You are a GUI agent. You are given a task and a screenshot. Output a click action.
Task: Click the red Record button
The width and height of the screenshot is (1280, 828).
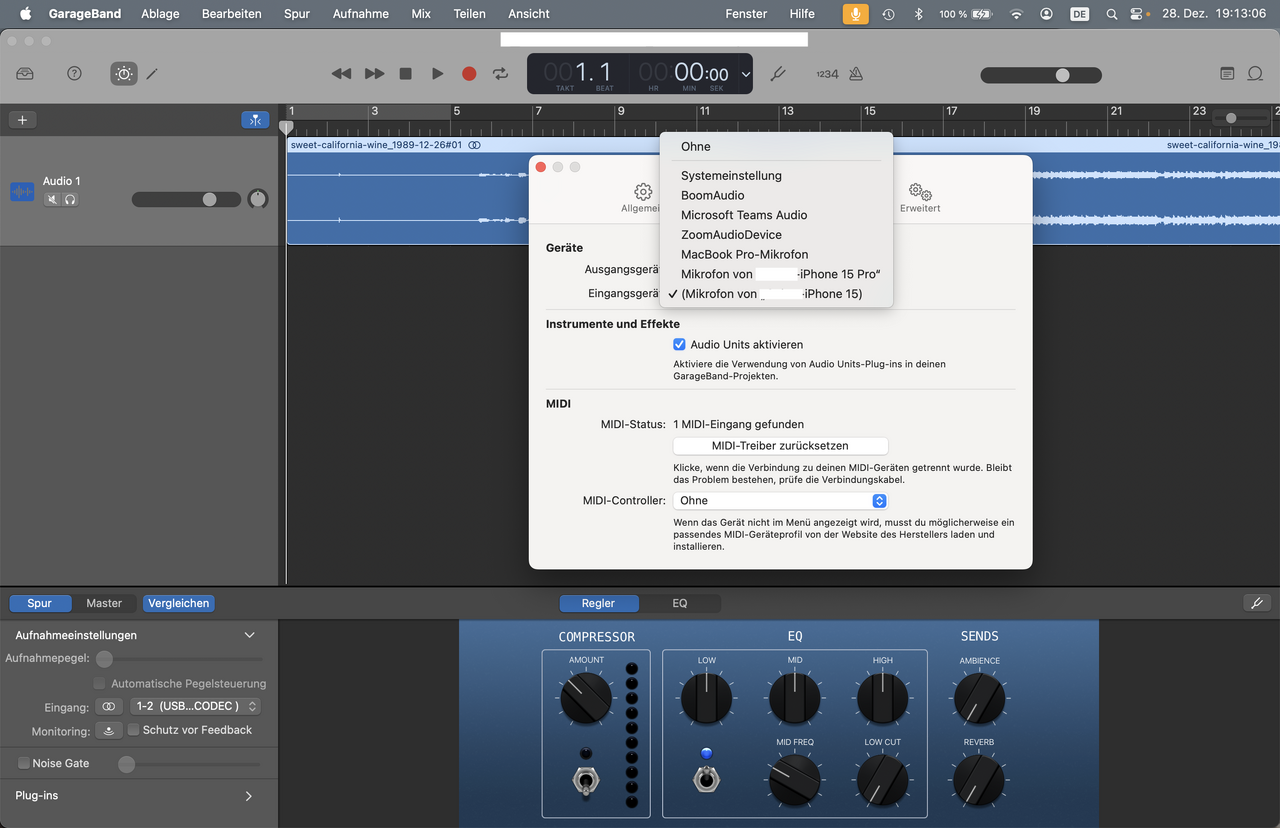click(x=469, y=74)
